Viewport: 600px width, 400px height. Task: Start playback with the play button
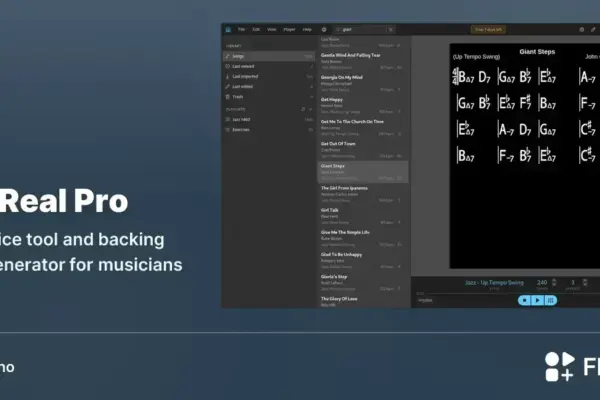coord(537,300)
